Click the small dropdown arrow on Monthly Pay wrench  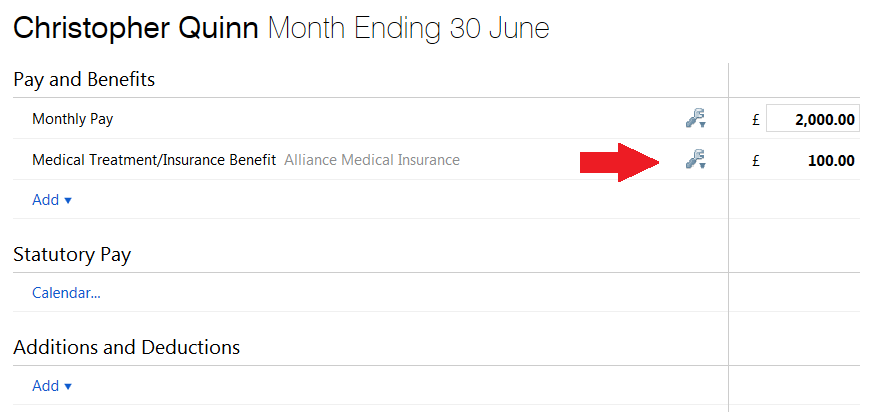(703, 125)
